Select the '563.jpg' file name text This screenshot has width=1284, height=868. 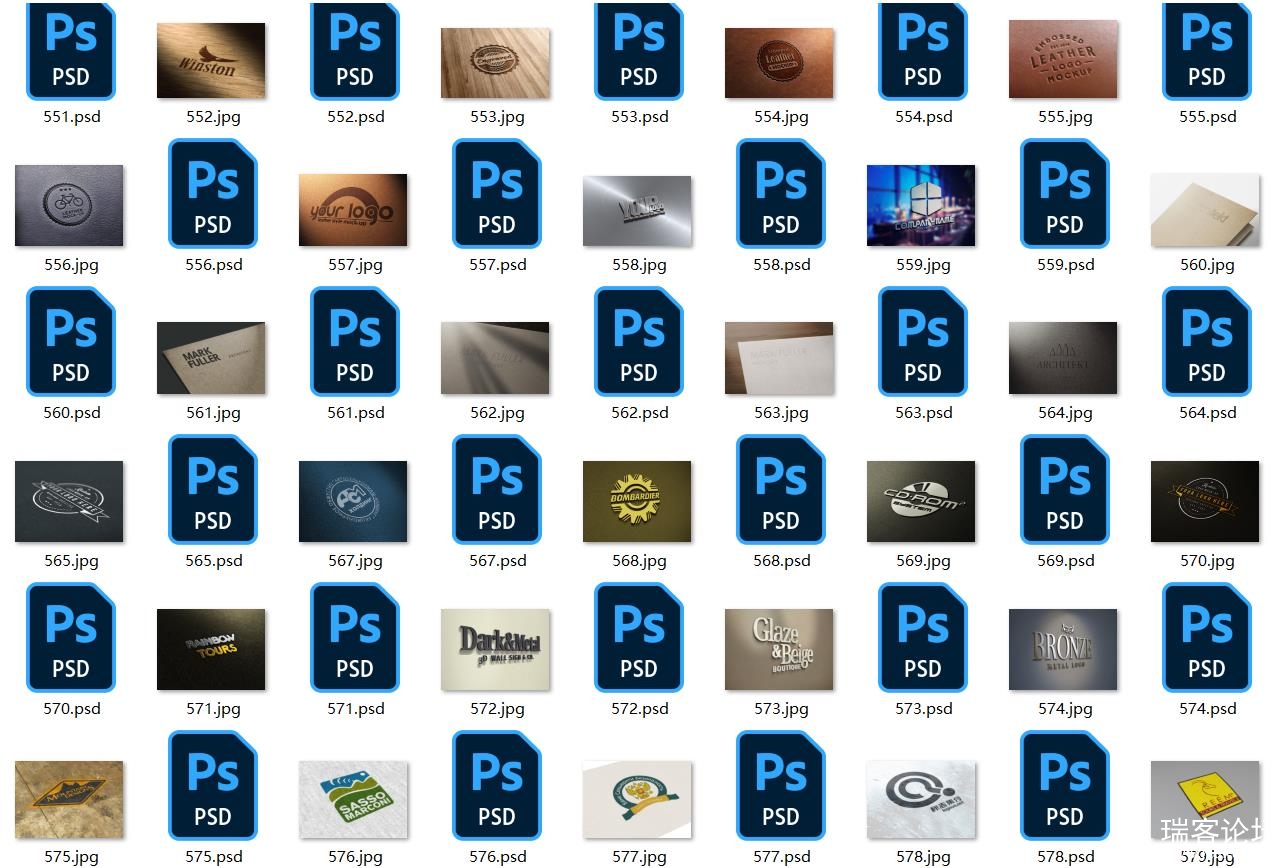(781, 413)
